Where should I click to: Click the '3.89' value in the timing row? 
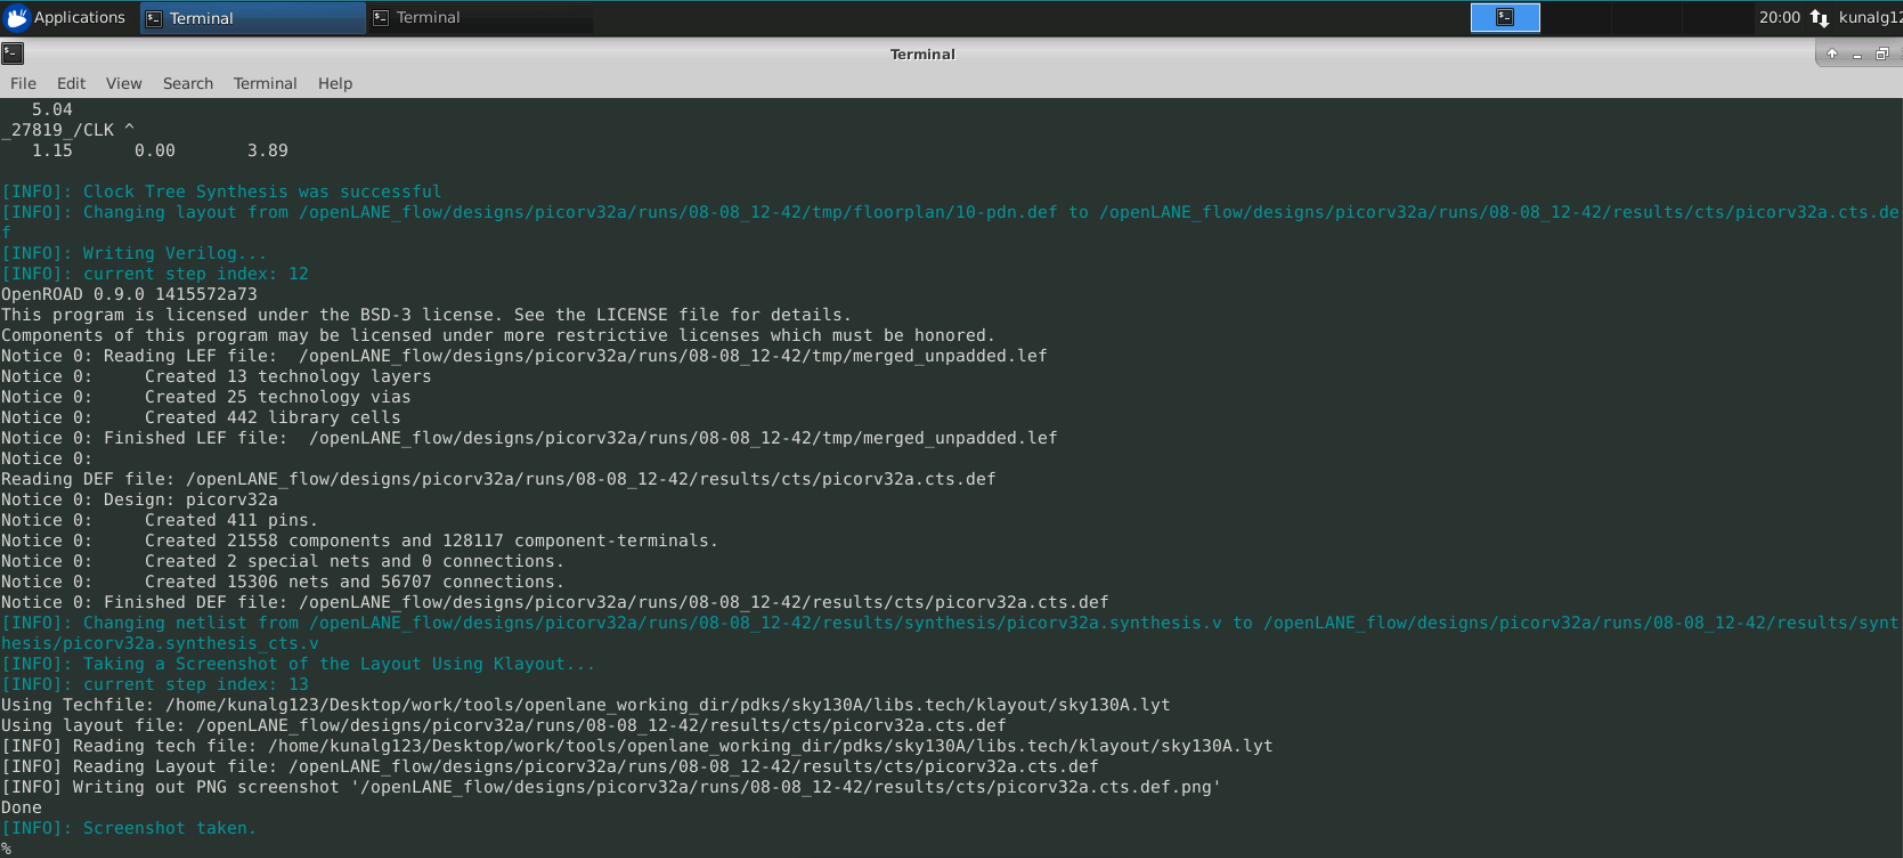tap(268, 150)
